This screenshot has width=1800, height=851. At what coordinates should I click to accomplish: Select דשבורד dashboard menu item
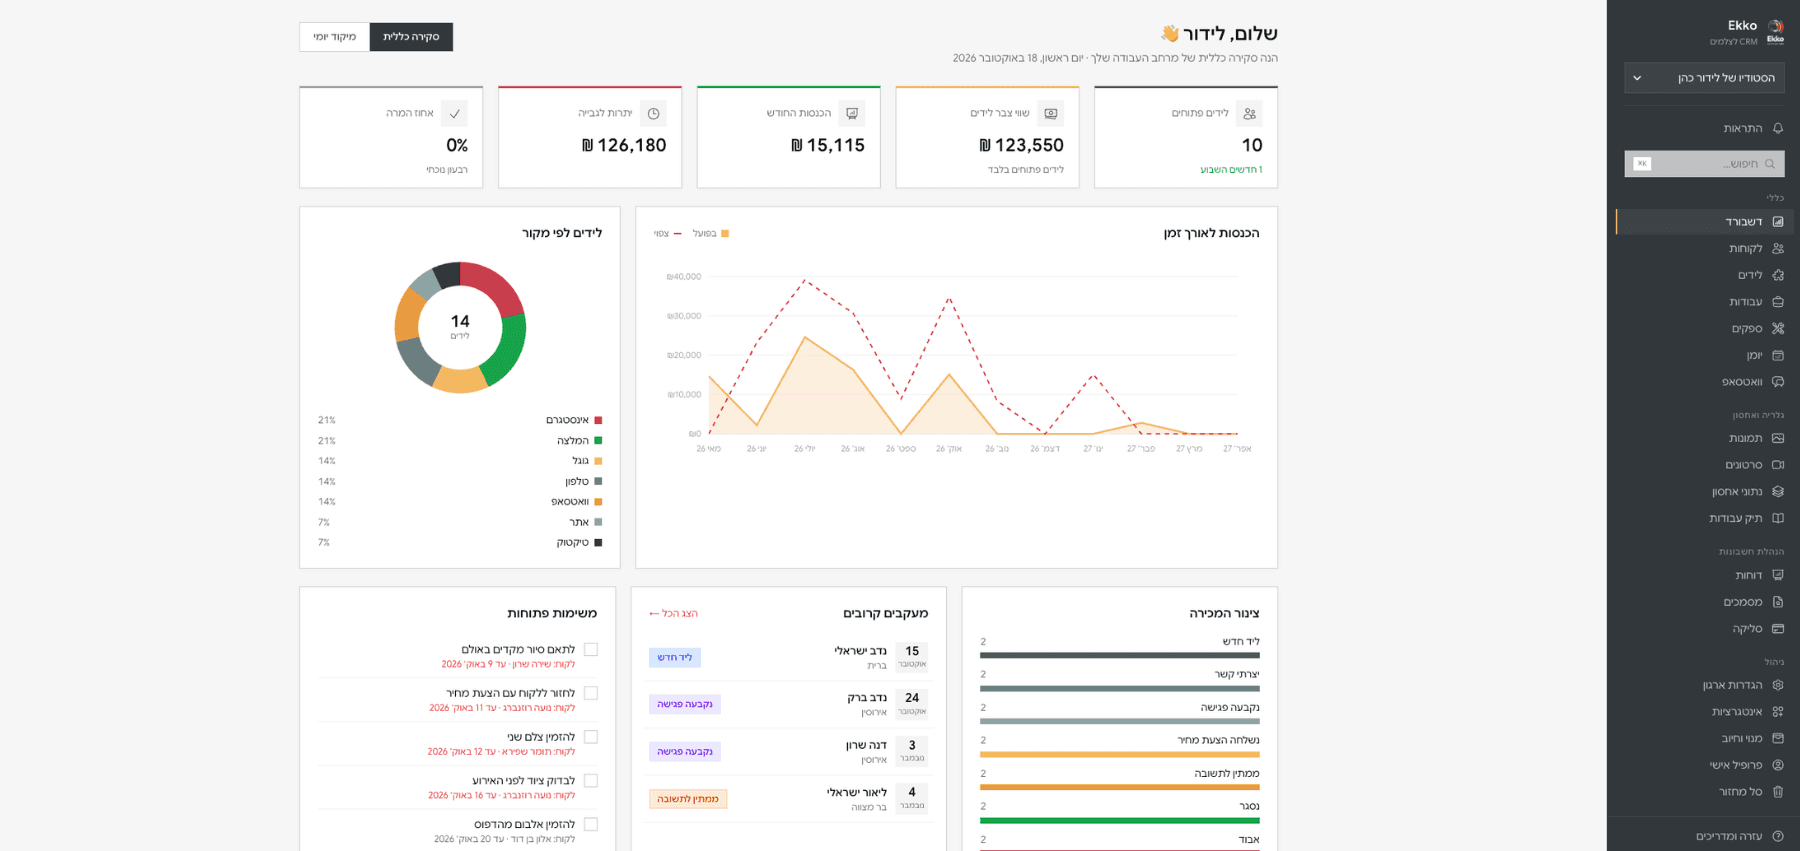(1704, 222)
